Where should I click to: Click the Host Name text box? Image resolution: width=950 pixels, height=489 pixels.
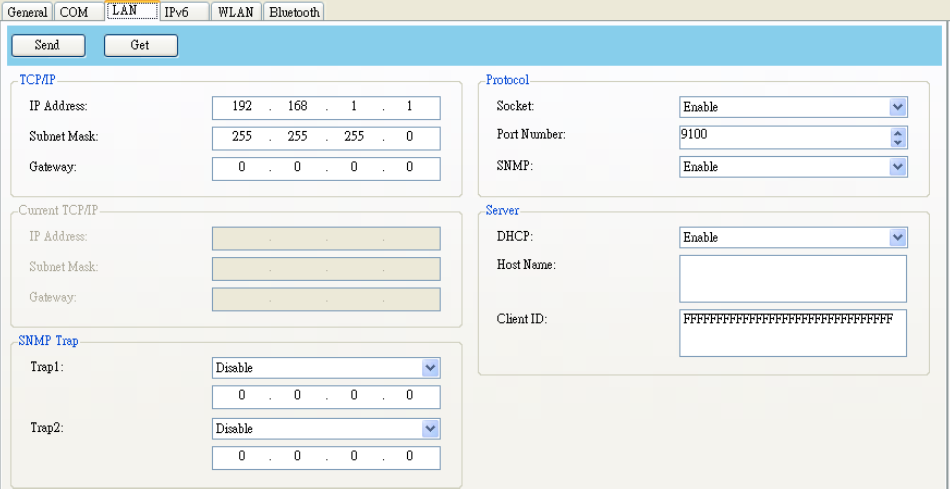[793, 279]
